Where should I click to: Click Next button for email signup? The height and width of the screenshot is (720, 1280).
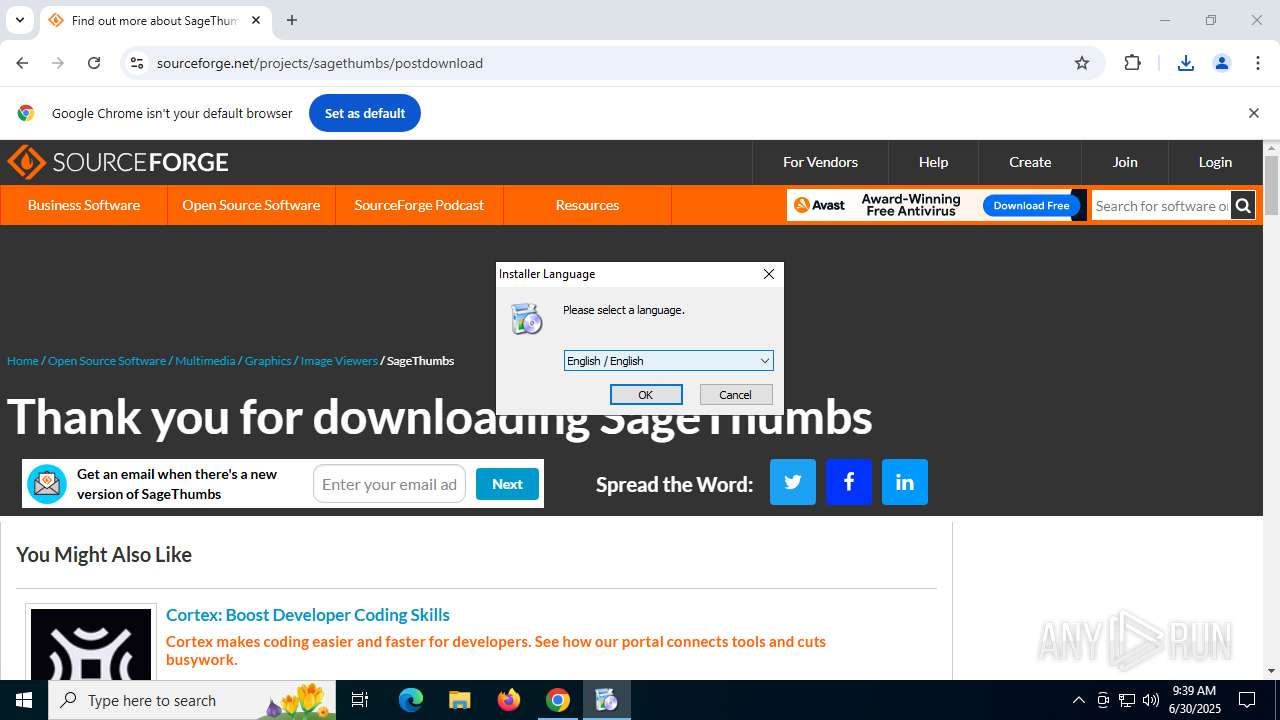coord(507,484)
